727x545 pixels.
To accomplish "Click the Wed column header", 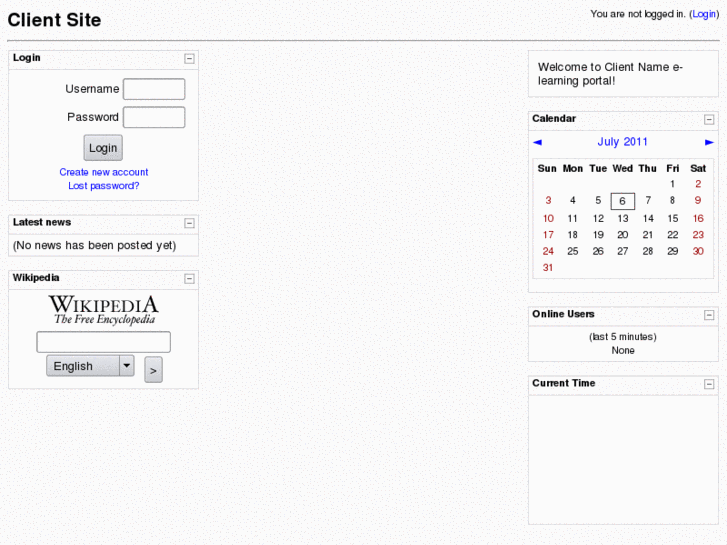I will (x=623, y=168).
